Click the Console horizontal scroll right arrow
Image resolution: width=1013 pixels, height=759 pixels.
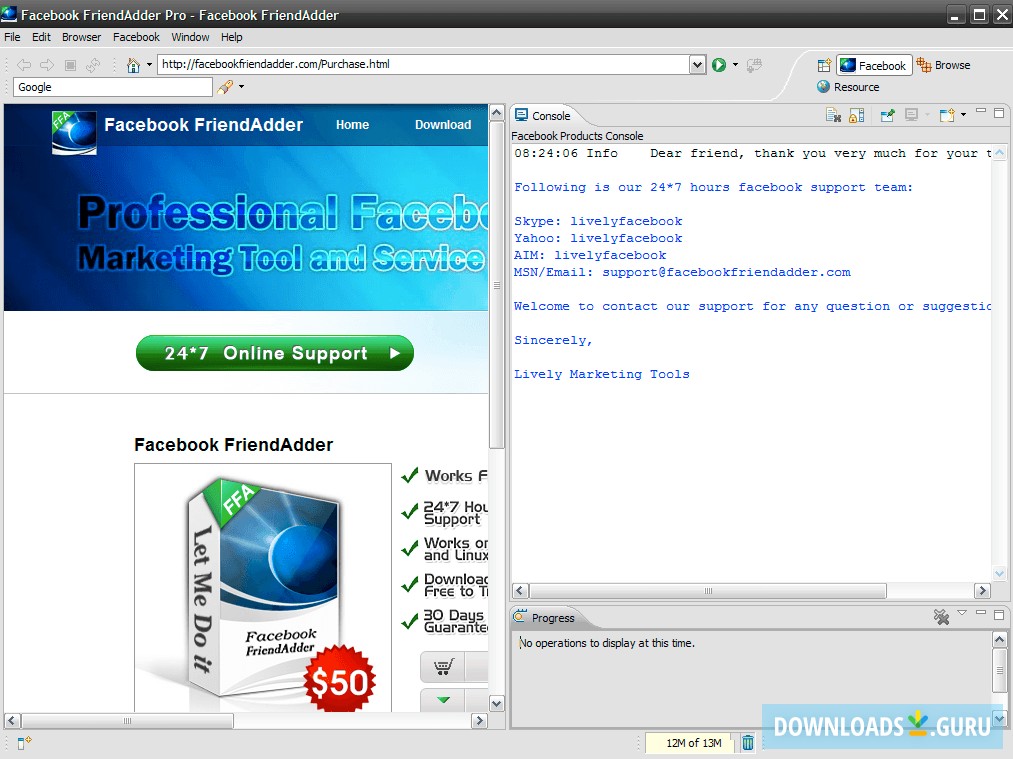tap(983, 590)
